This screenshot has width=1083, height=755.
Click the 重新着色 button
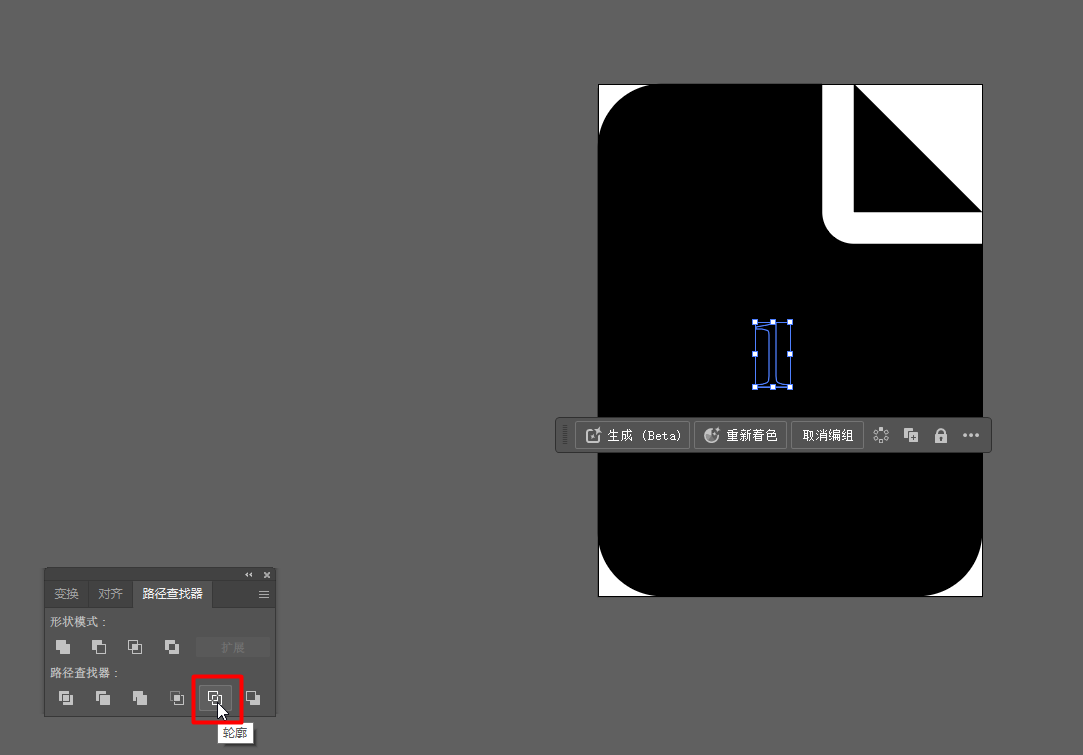[740, 435]
